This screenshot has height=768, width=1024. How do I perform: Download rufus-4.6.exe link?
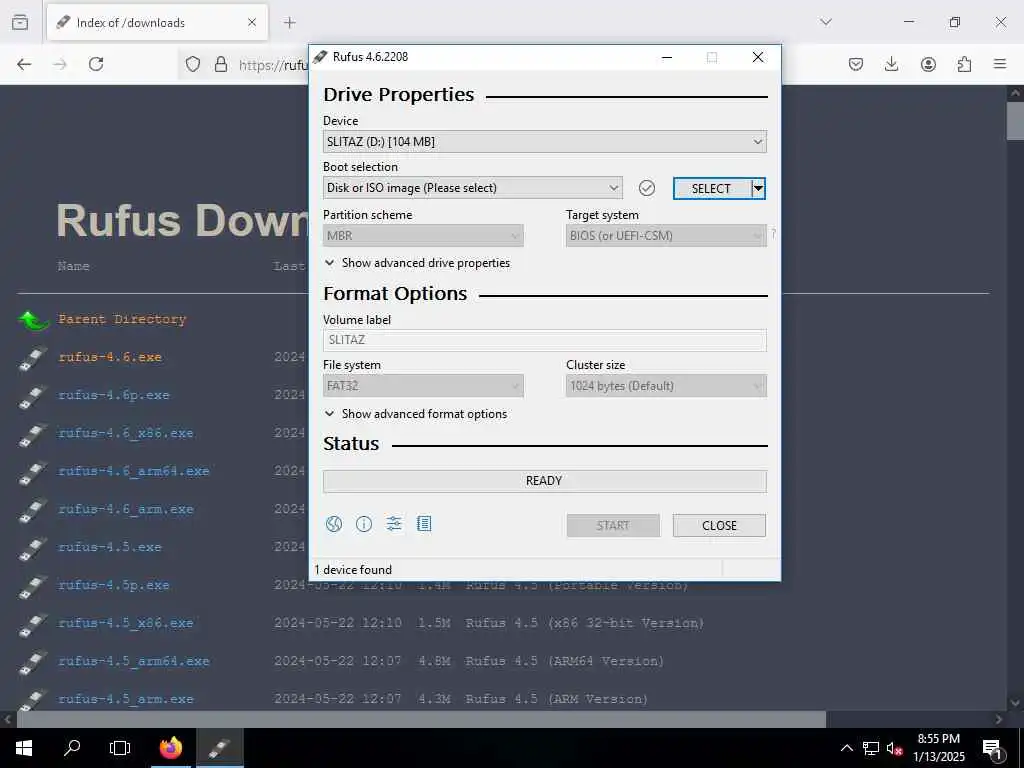coord(110,357)
